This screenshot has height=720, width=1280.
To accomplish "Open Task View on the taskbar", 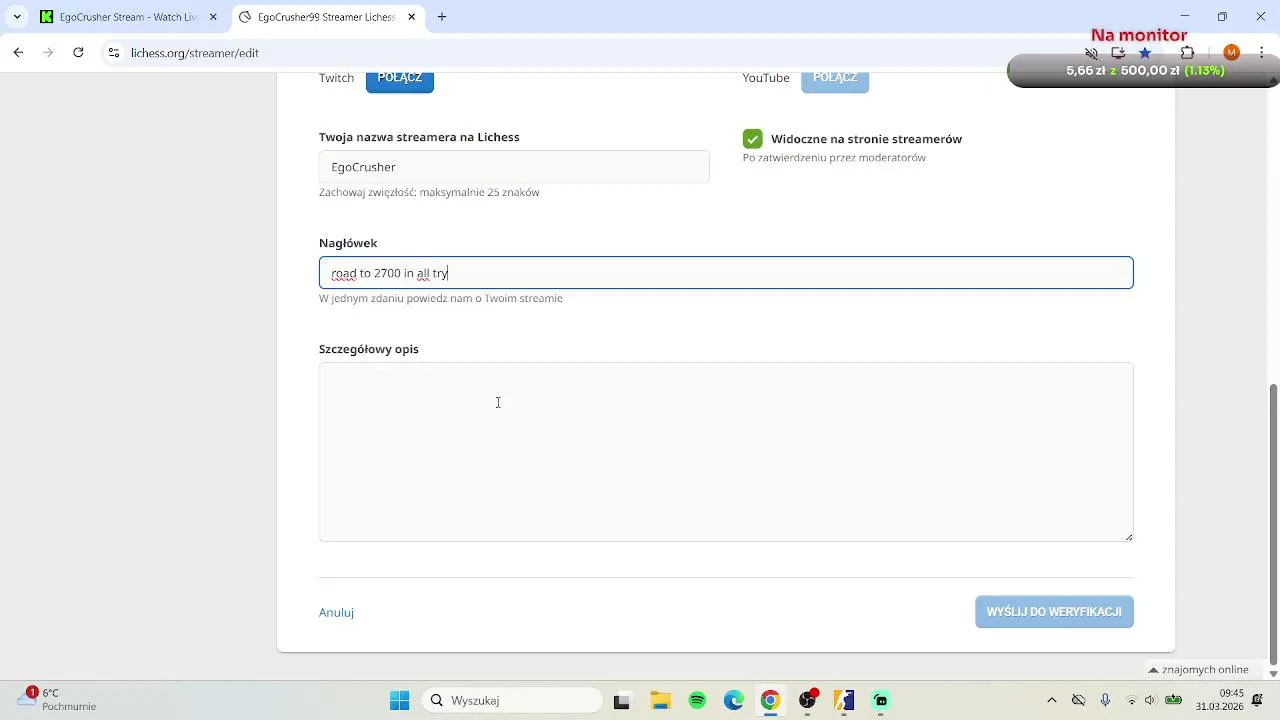I will [621, 700].
